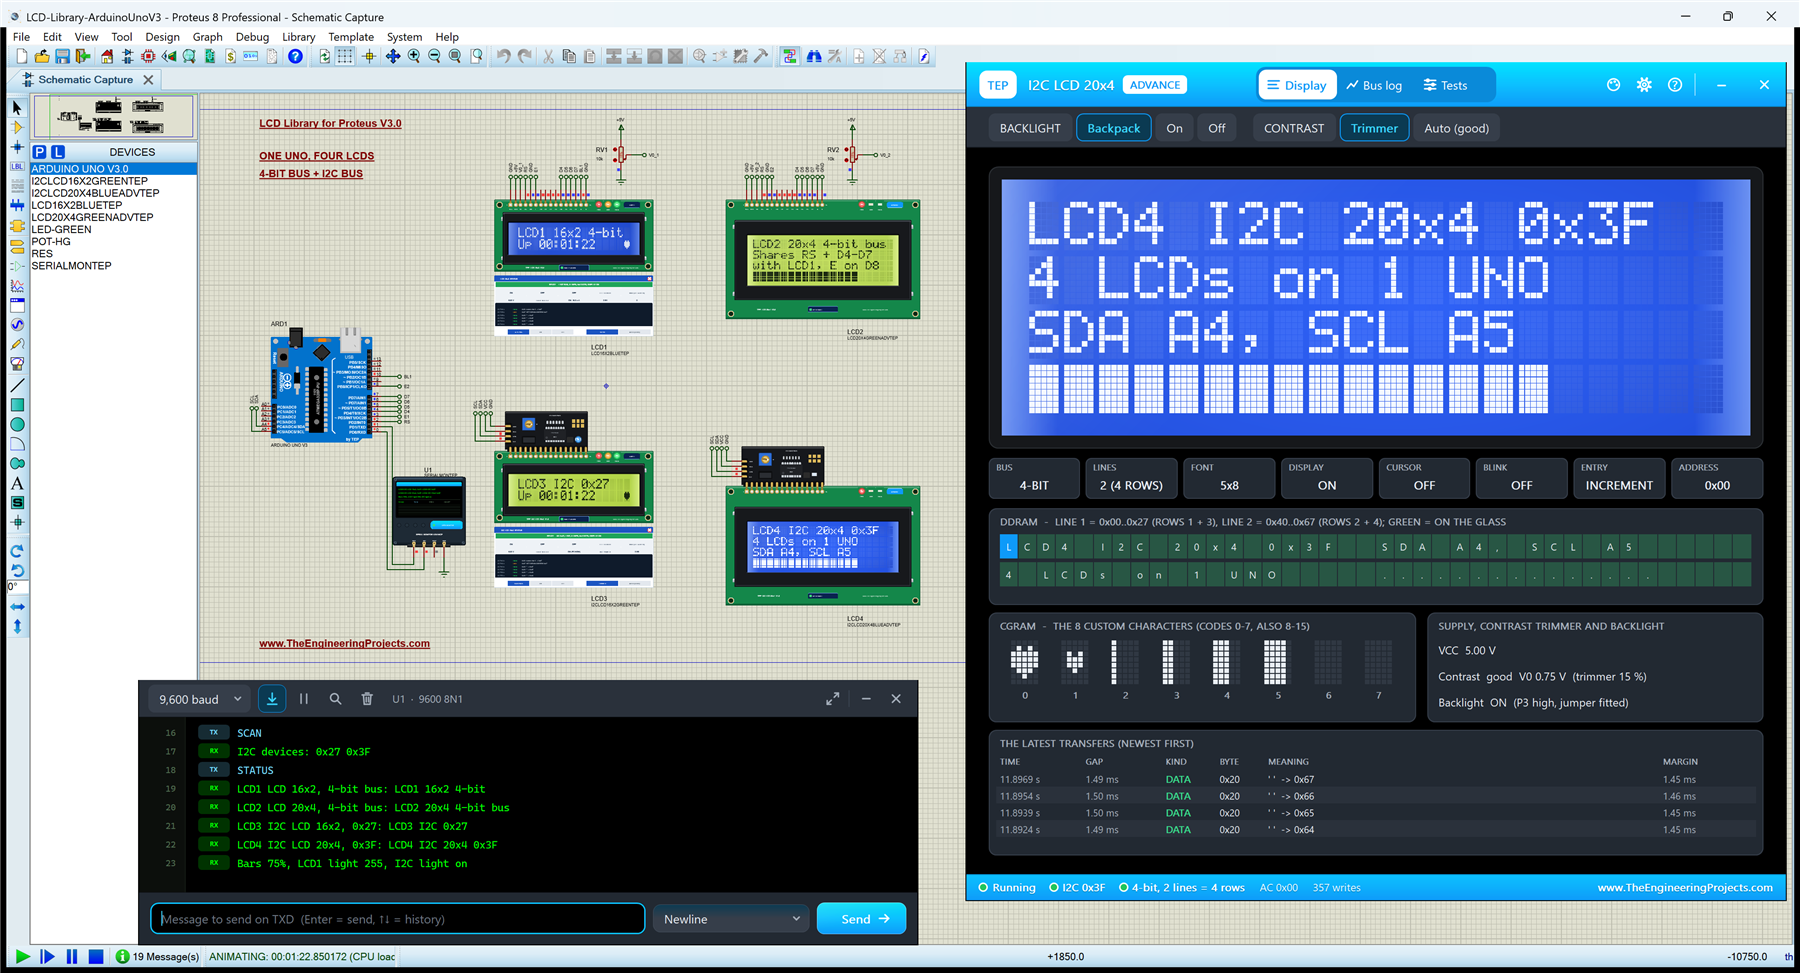Open settings gear in I2C LCD window
Viewport: 1800px width, 973px height.
point(1644,85)
